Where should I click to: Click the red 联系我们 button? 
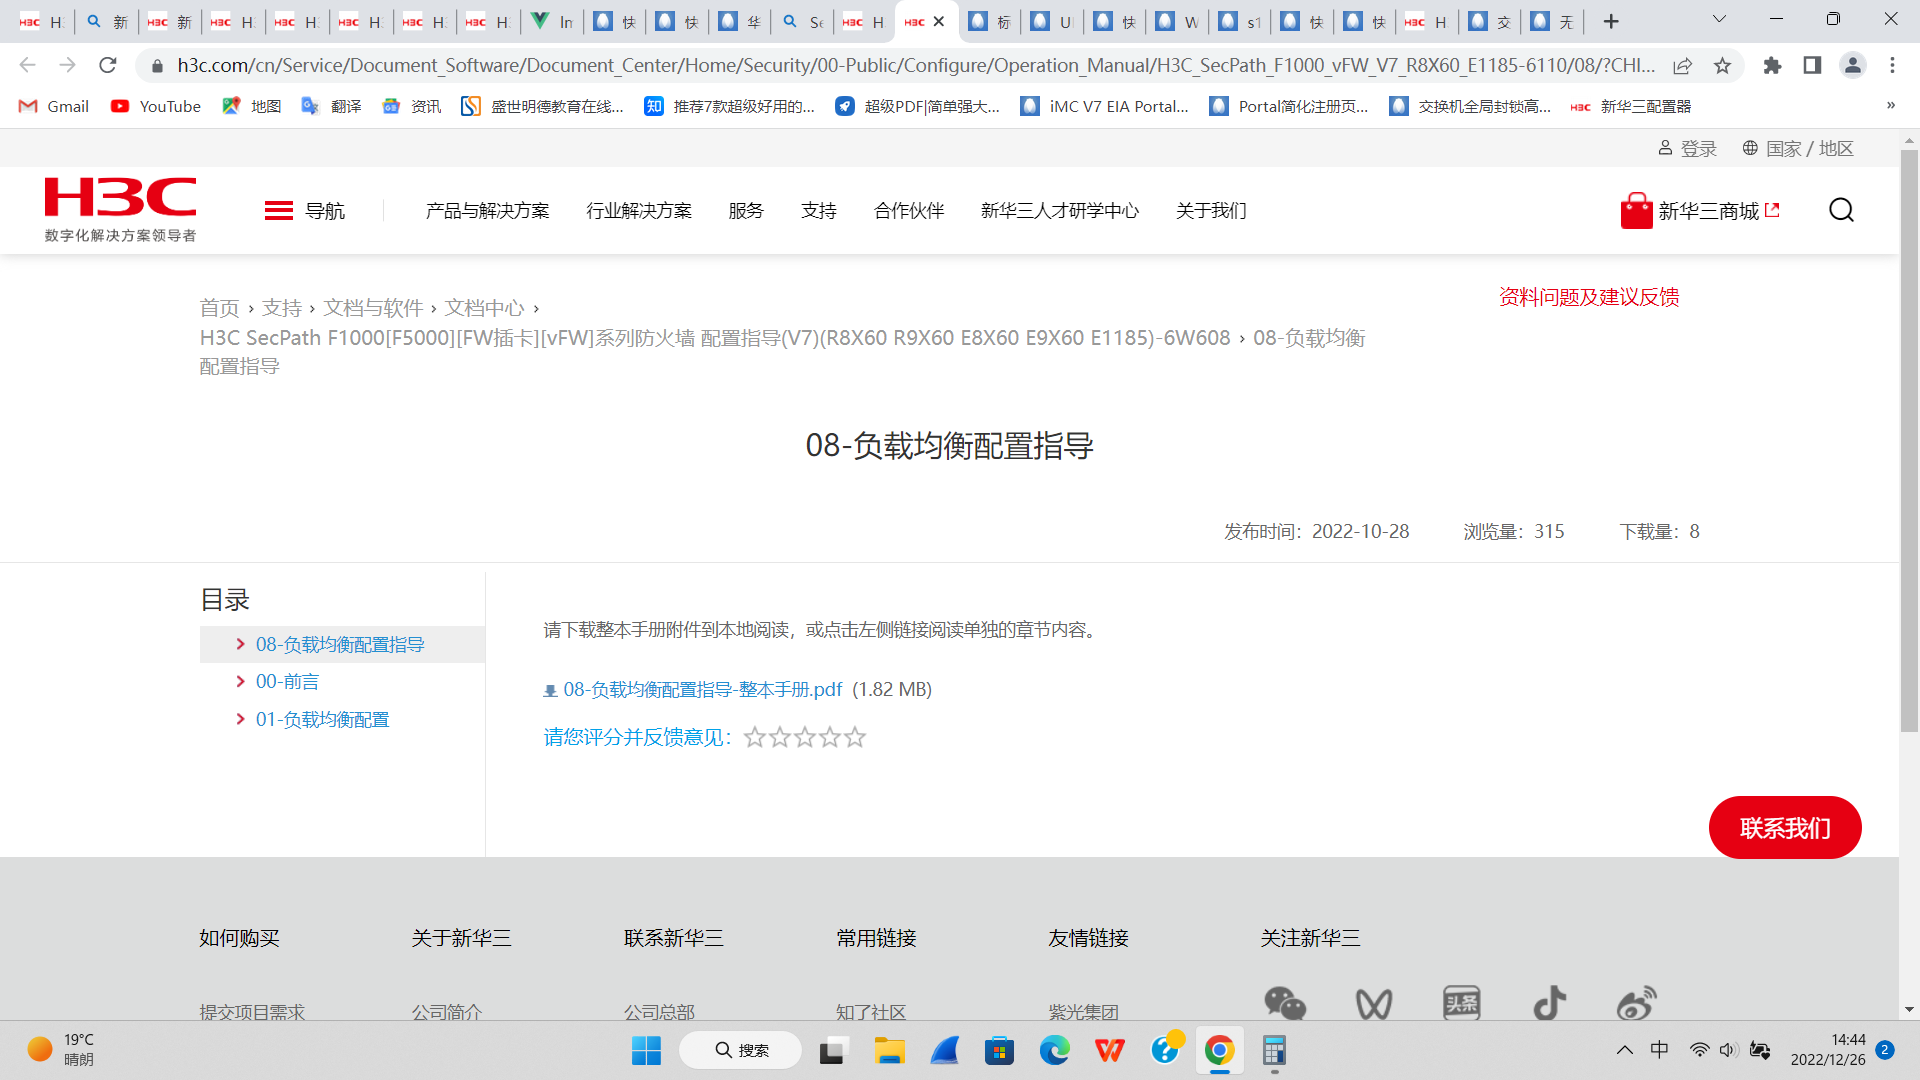(x=1784, y=828)
